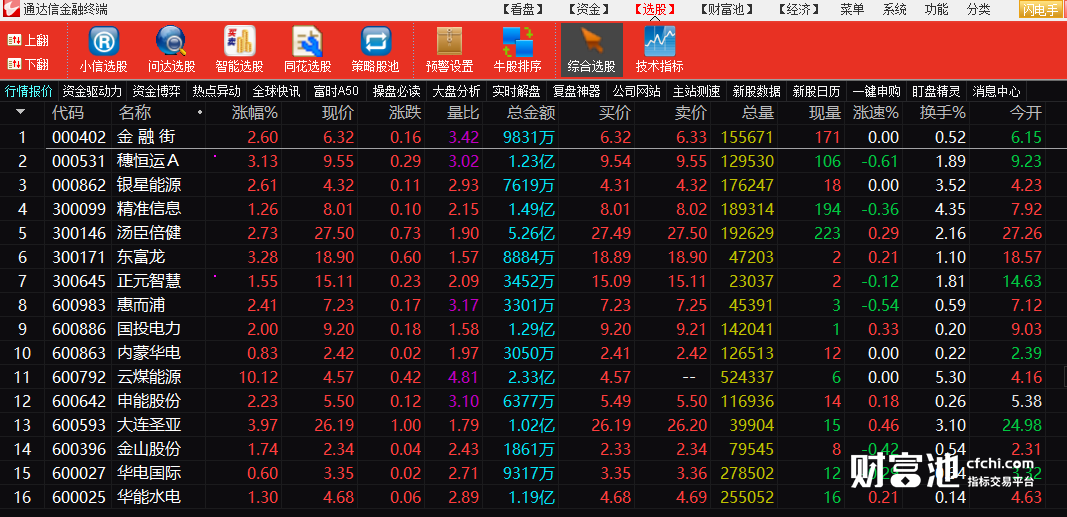Image resolution: width=1067 pixels, height=517 pixels.
Task: Page down with 下翻 button
Action: (29, 65)
